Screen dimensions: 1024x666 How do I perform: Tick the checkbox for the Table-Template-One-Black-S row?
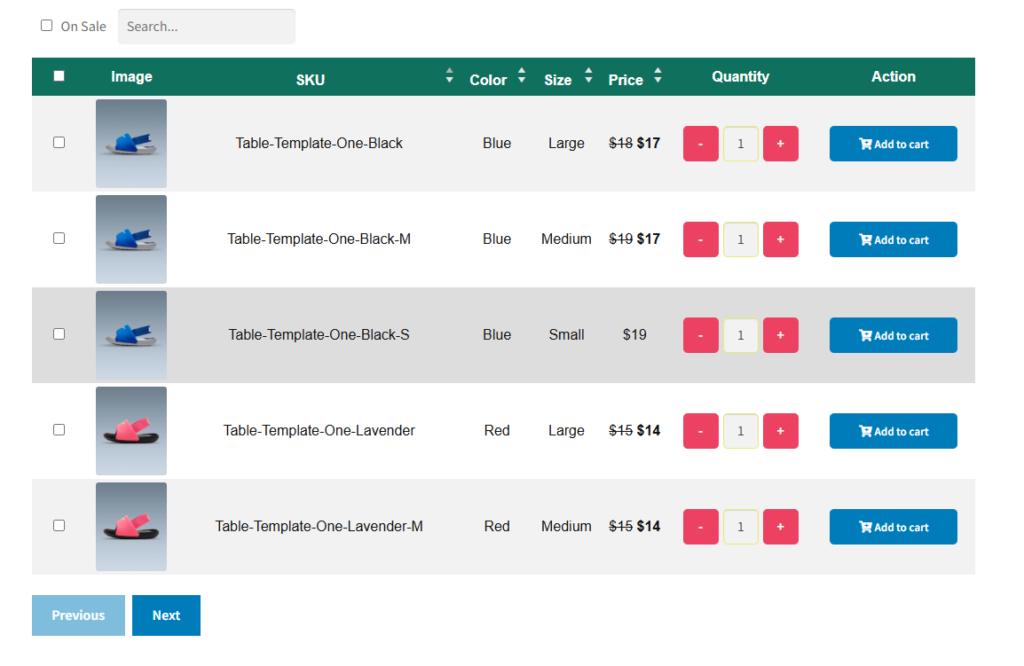pyautogui.click(x=58, y=335)
